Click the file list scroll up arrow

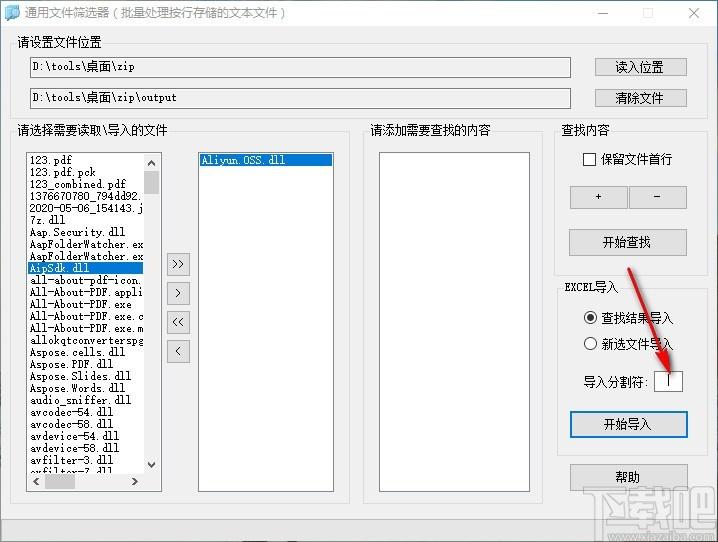[152, 163]
